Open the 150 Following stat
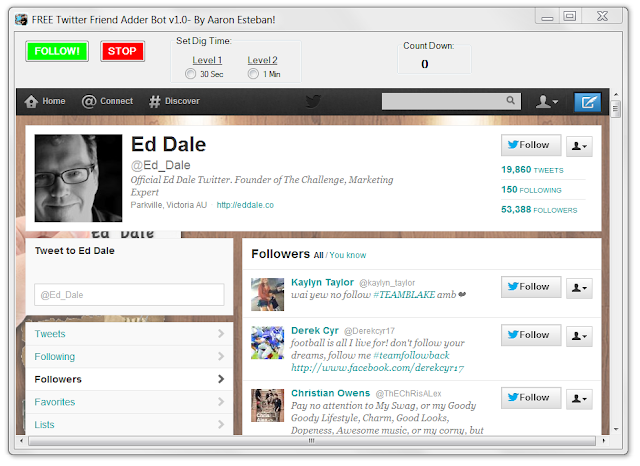This screenshot has height=466, width=640. 531,190
